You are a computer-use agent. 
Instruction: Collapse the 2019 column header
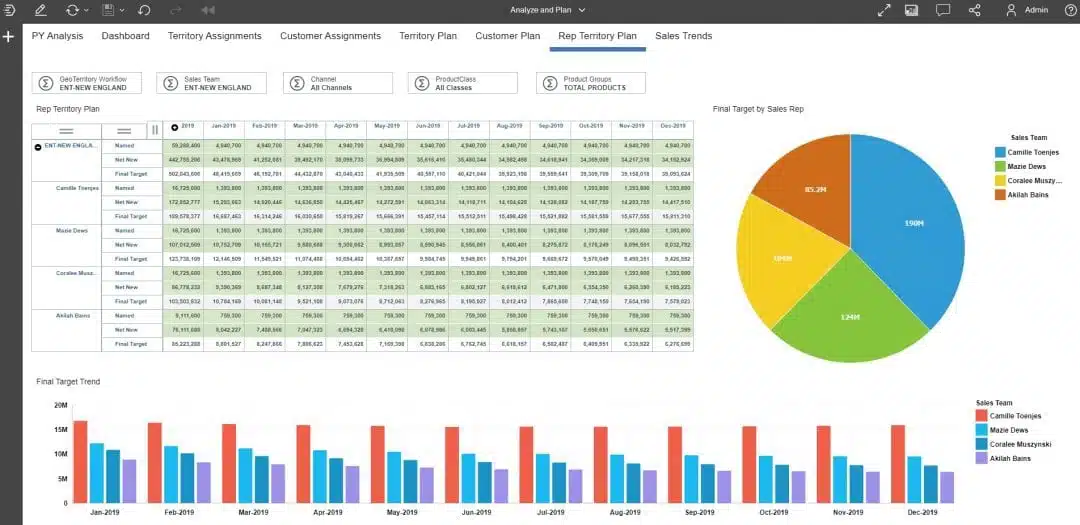tap(175, 127)
